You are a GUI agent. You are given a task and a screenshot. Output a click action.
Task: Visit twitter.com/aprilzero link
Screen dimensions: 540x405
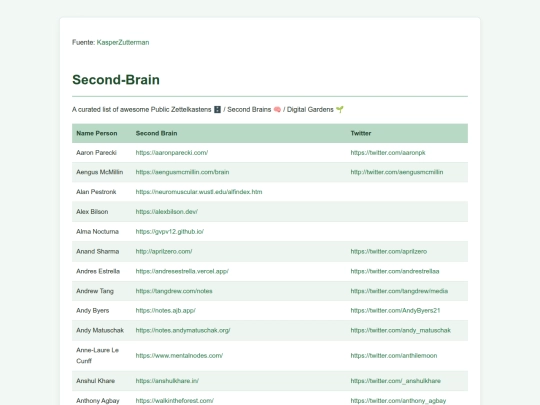click(389, 251)
